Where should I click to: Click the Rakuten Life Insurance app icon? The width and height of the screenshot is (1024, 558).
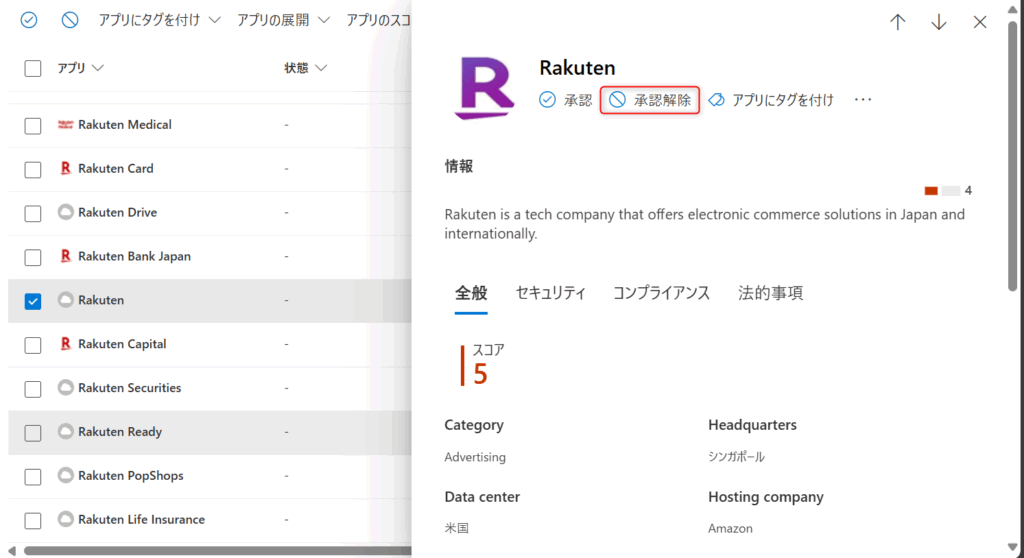(65, 519)
